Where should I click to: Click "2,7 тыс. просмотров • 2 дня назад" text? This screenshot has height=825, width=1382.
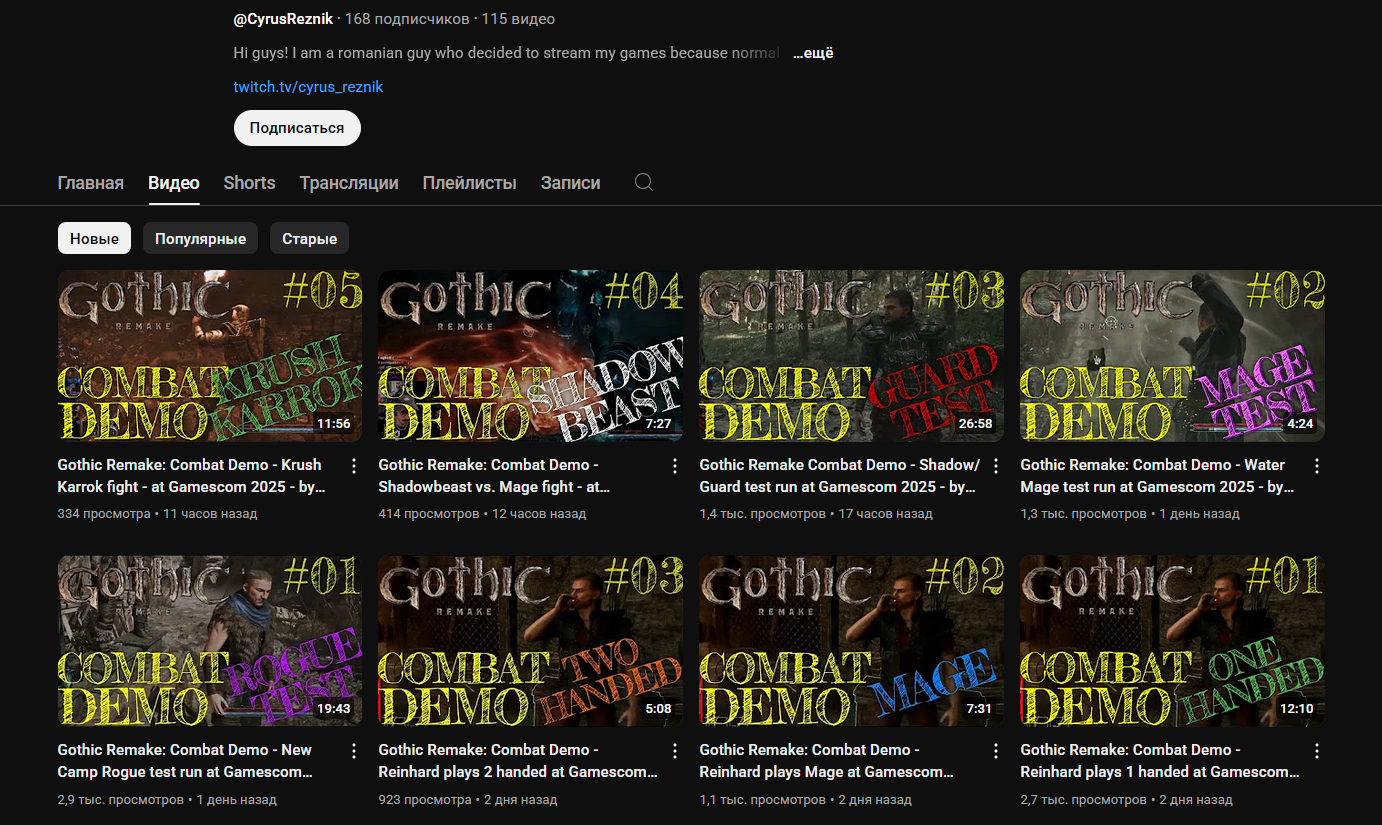[1127, 800]
